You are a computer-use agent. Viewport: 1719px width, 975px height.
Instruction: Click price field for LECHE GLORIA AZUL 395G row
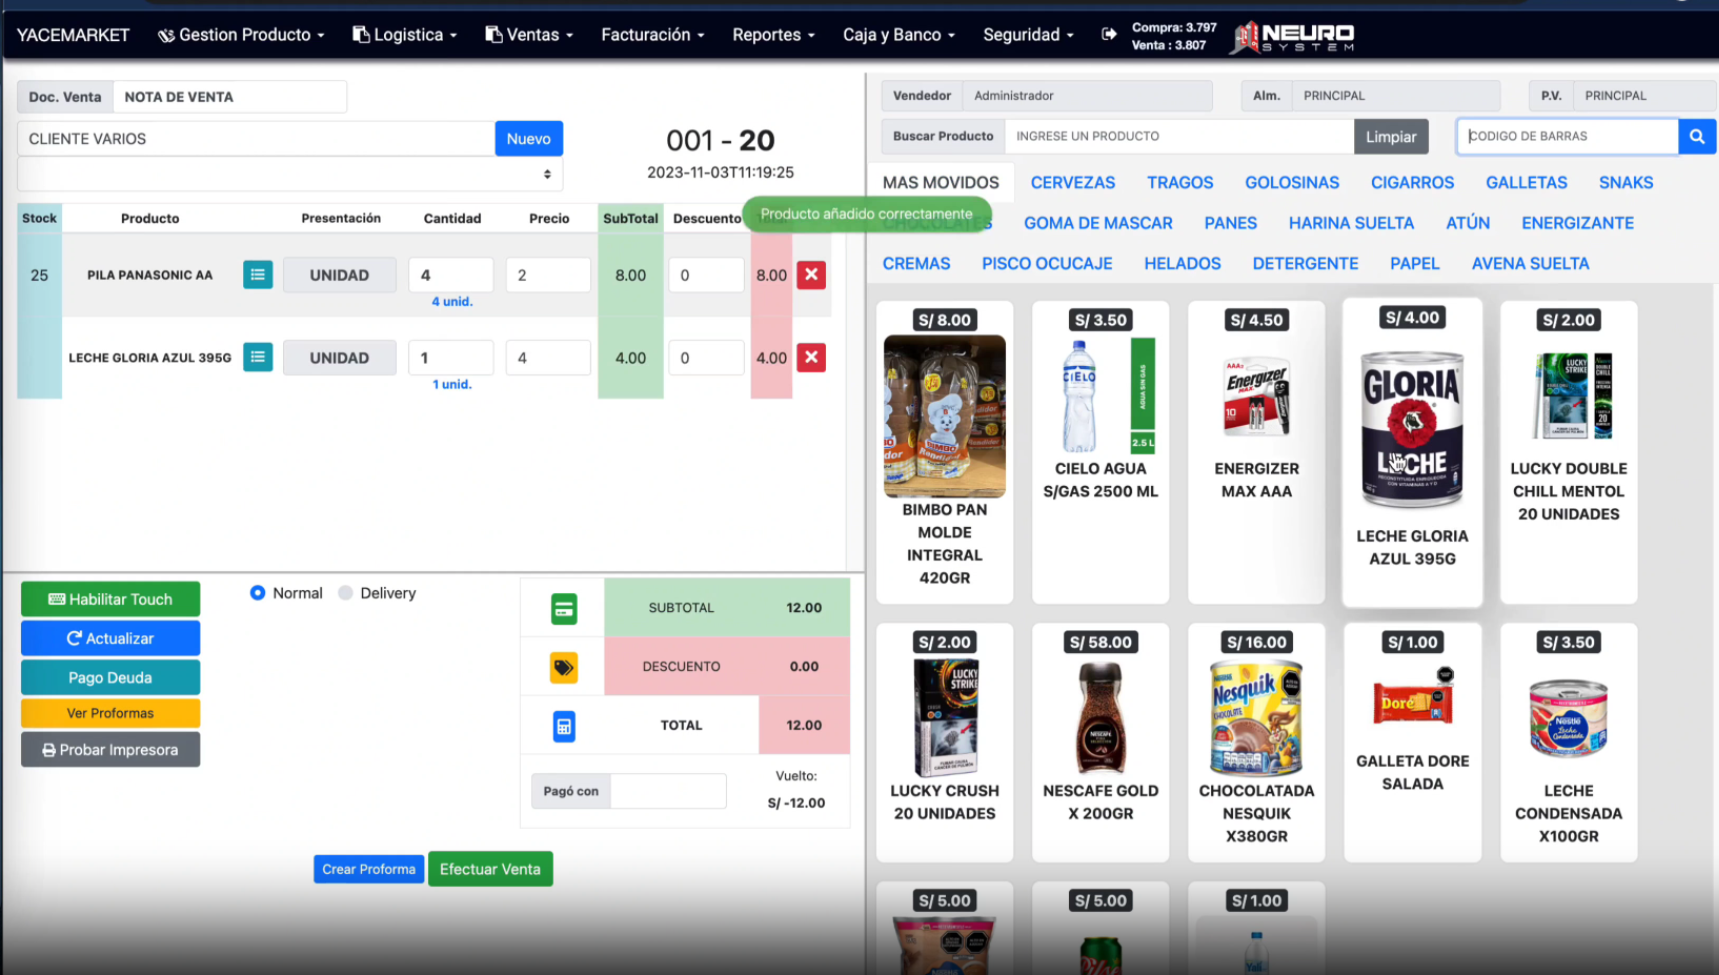click(x=548, y=357)
